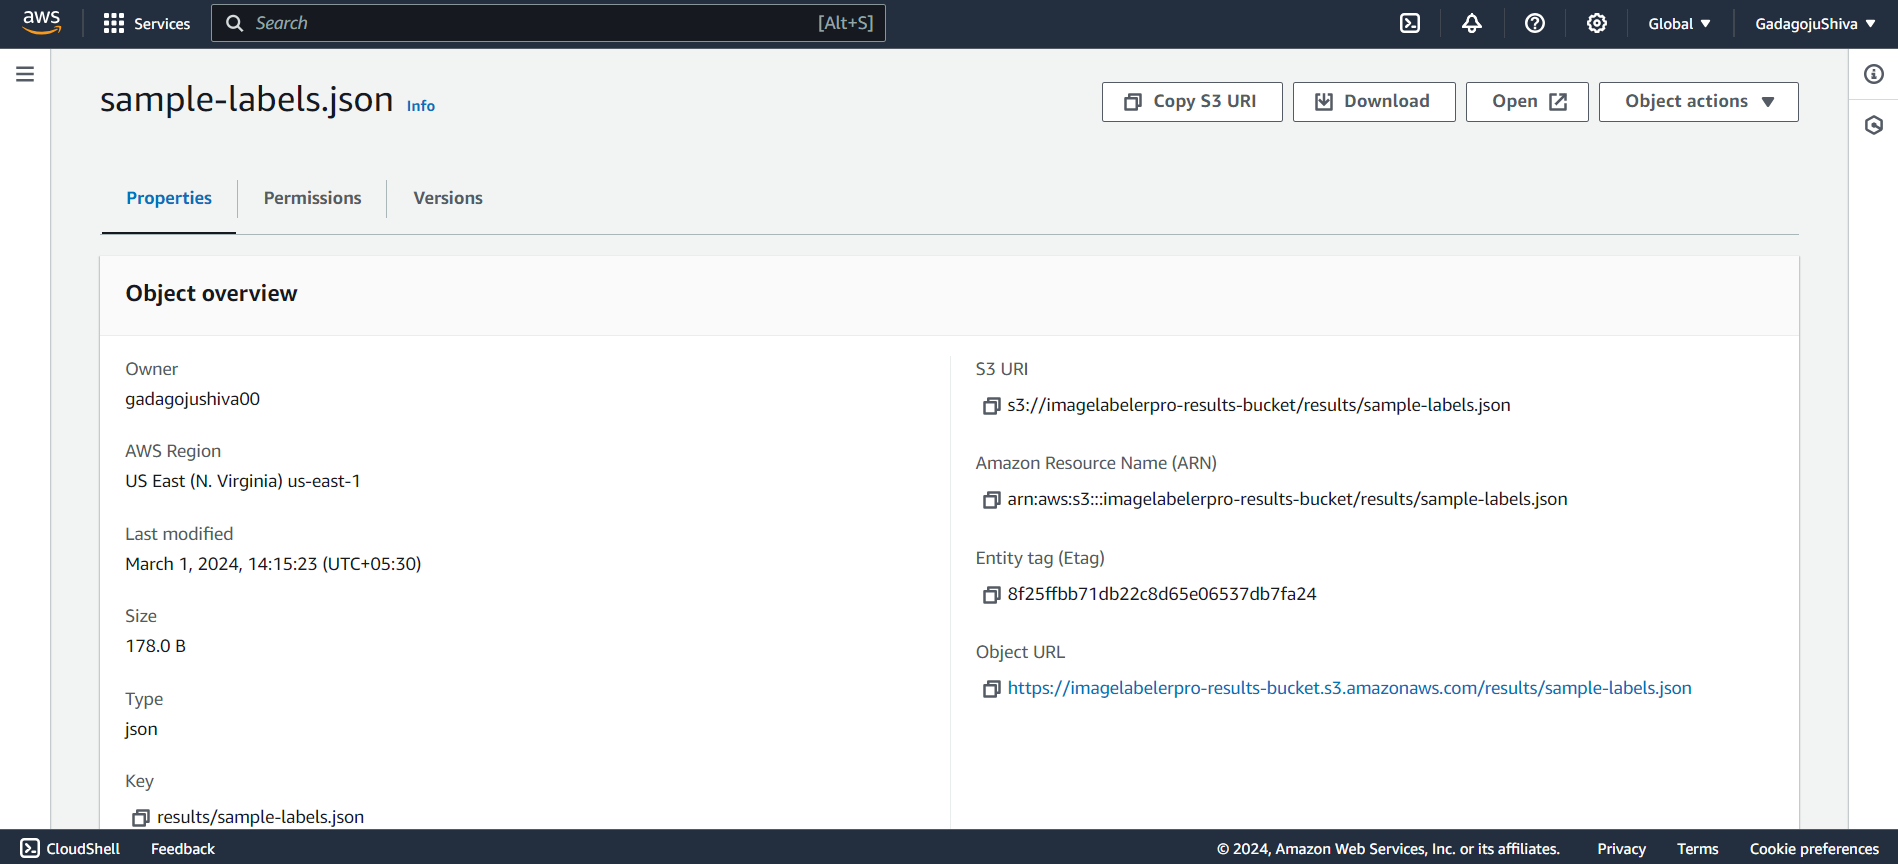Expand the GadagojuShiva account menu
Viewport: 1898px width, 864px height.
pyautogui.click(x=1815, y=23)
